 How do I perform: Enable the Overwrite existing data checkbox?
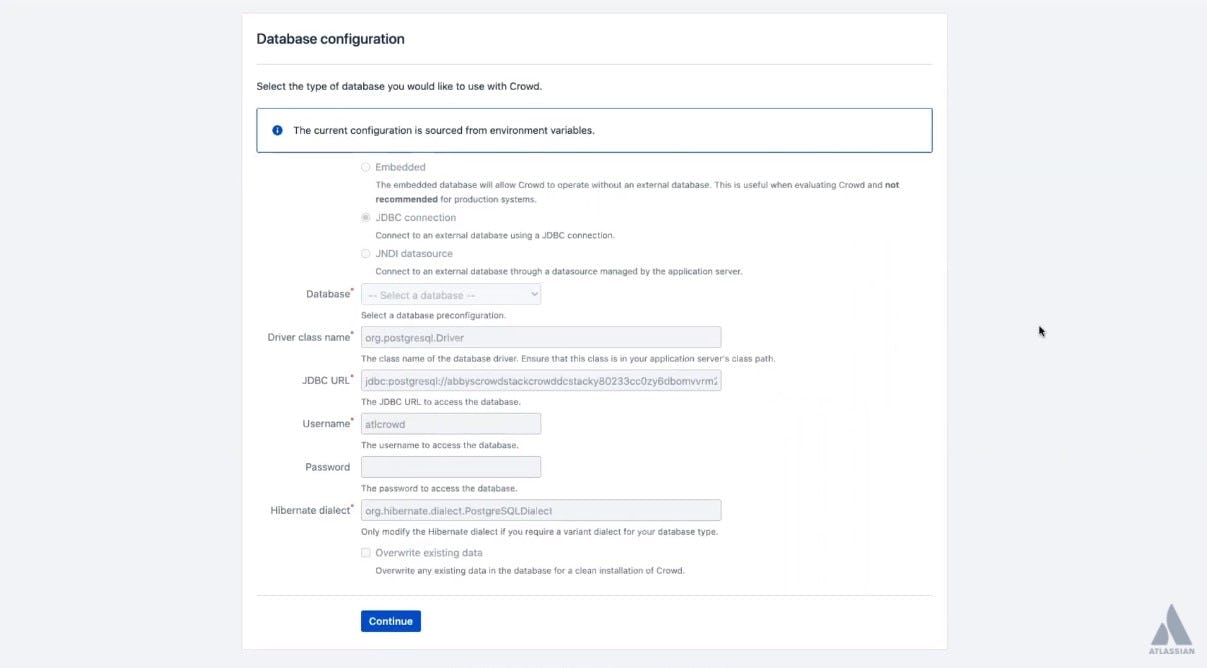click(x=366, y=552)
